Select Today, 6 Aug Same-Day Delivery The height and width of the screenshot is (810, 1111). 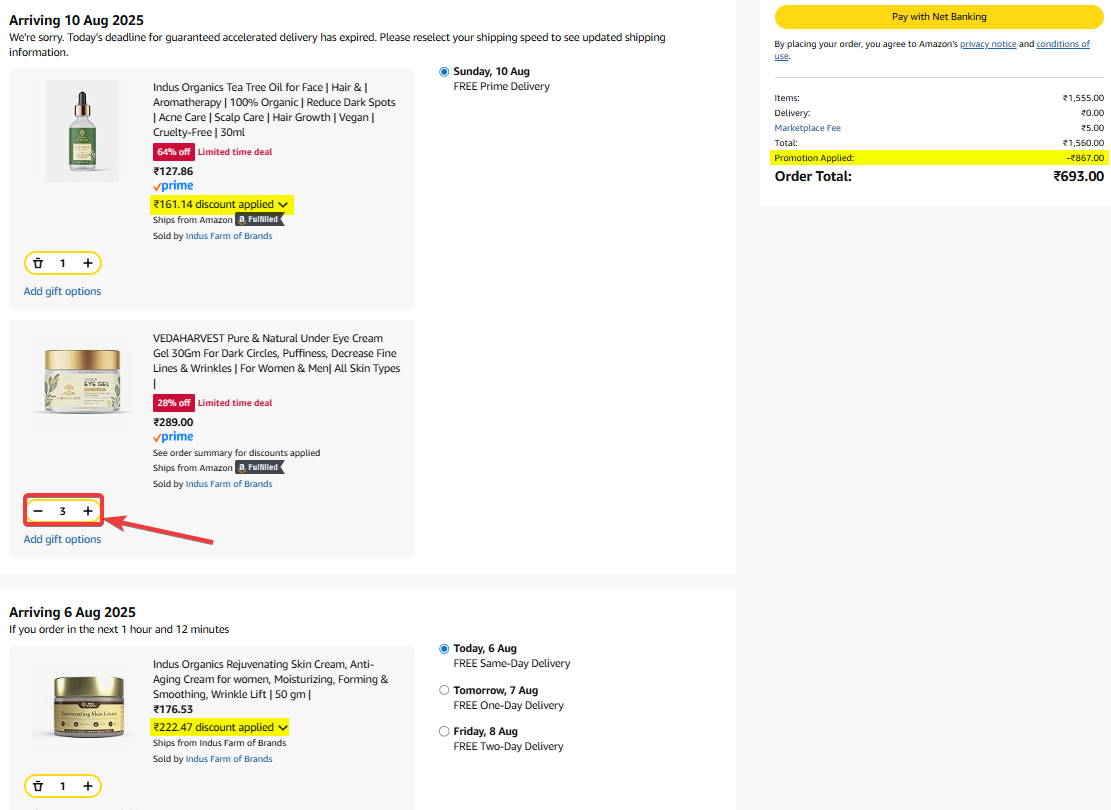tap(444, 648)
